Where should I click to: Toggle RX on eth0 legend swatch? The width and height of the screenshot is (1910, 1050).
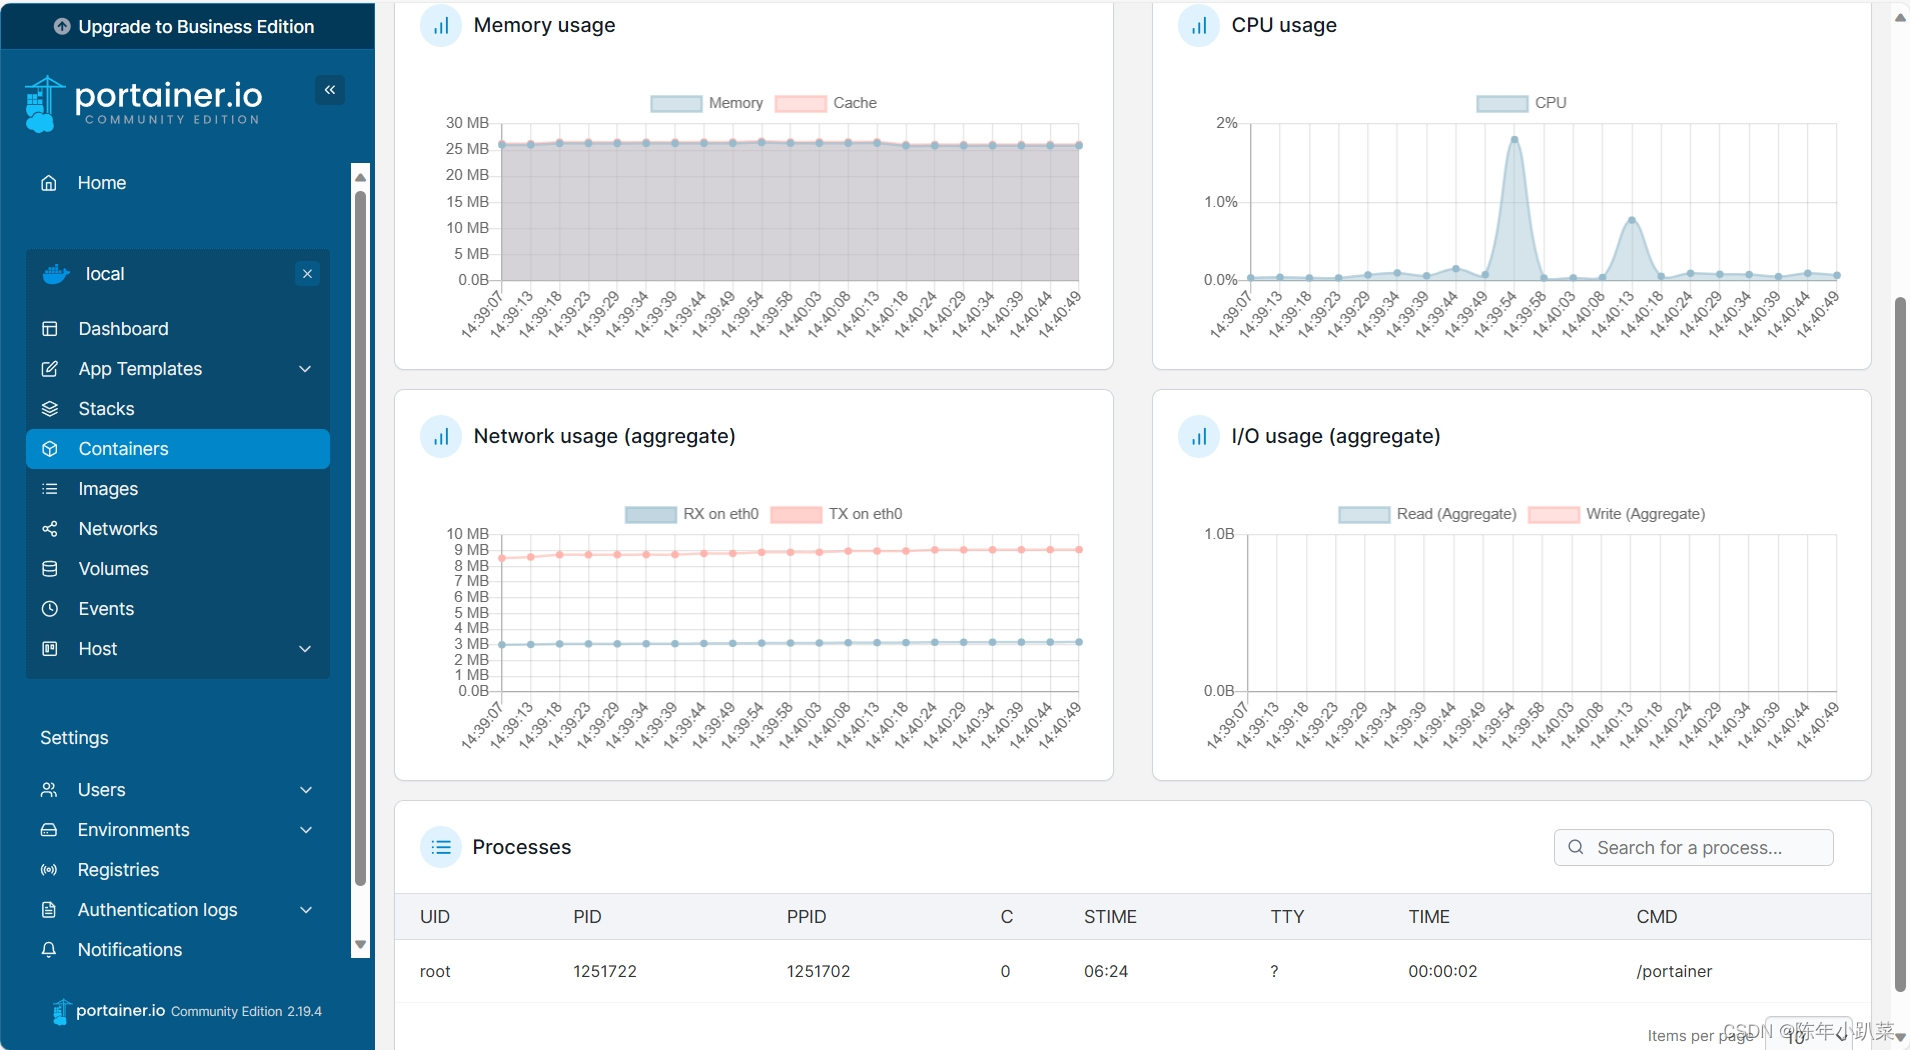tap(651, 514)
